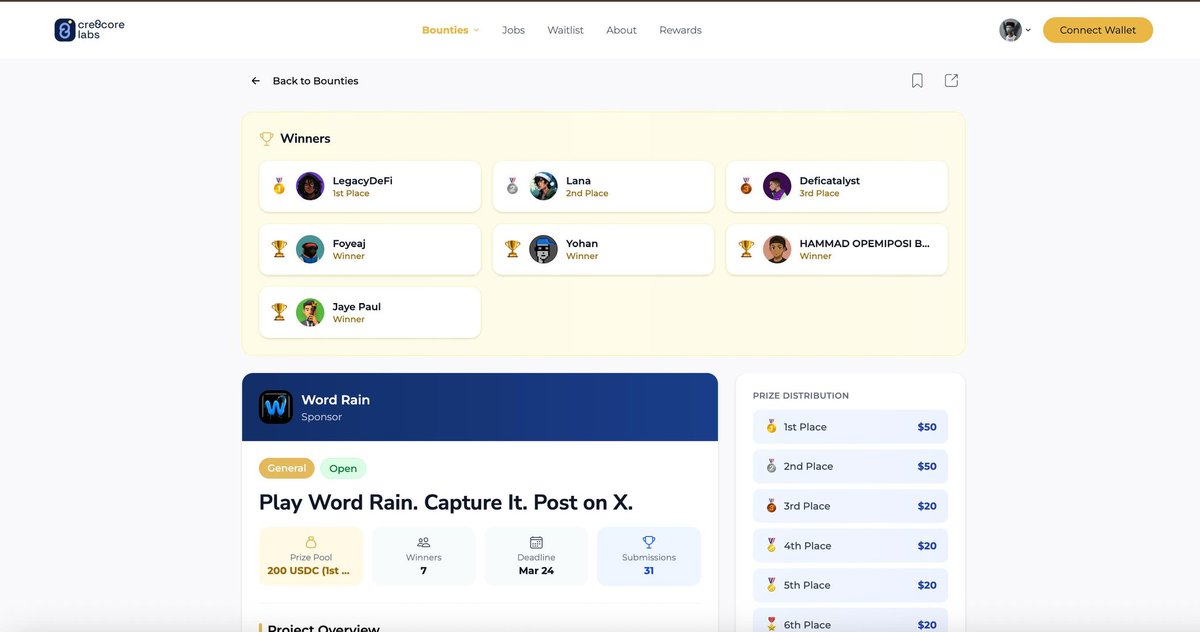
Task: Click the 1st Place $50 prize row
Action: point(850,427)
